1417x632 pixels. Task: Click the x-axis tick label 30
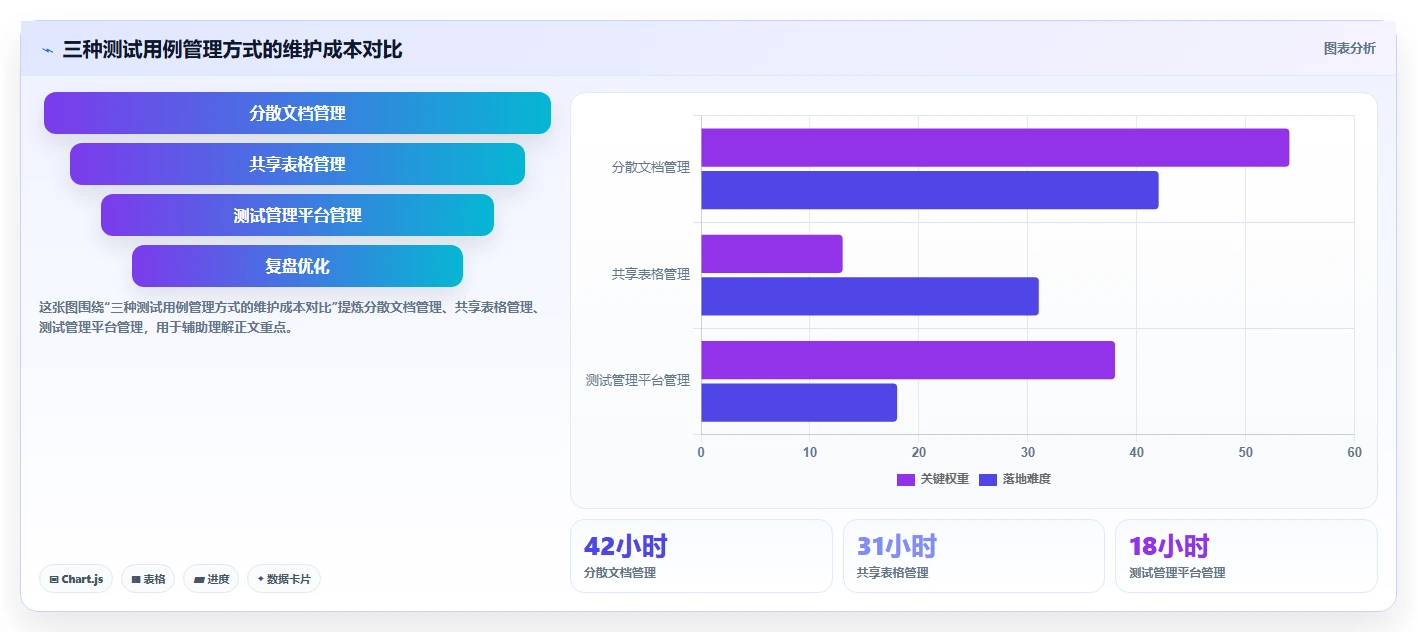[1028, 453]
